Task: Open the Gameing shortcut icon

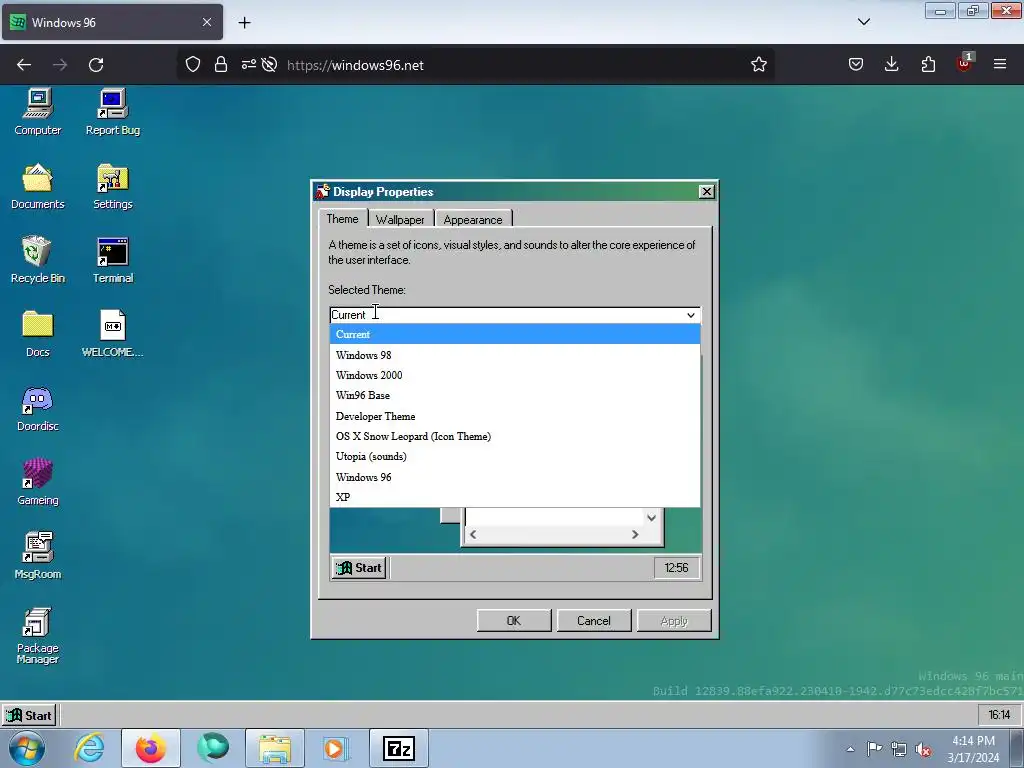Action: pos(38,482)
